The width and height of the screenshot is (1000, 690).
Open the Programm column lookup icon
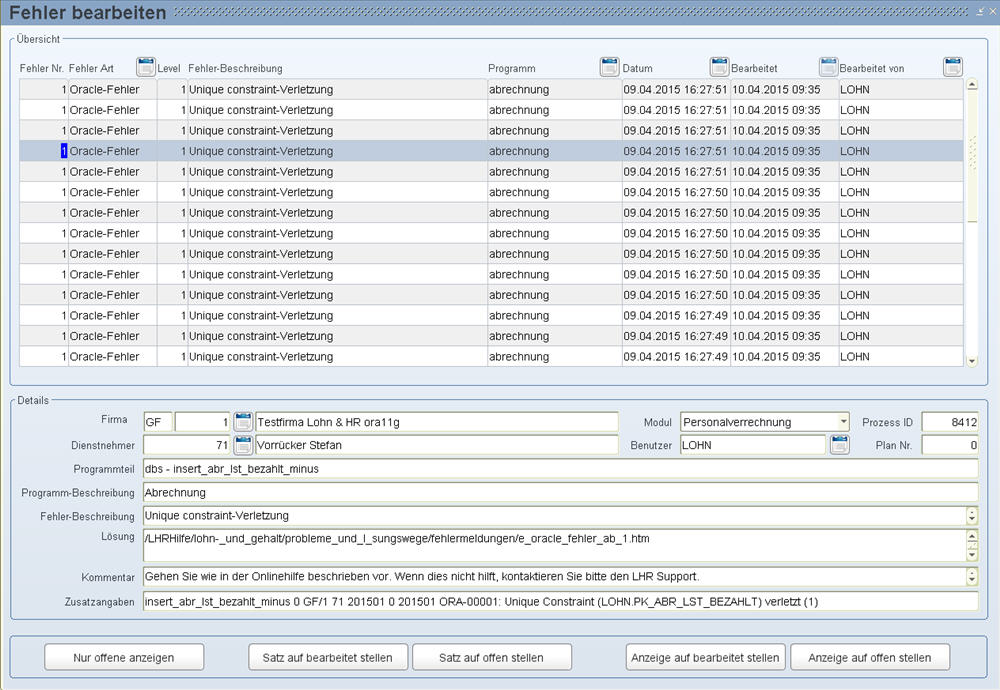click(x=610, y=66)
